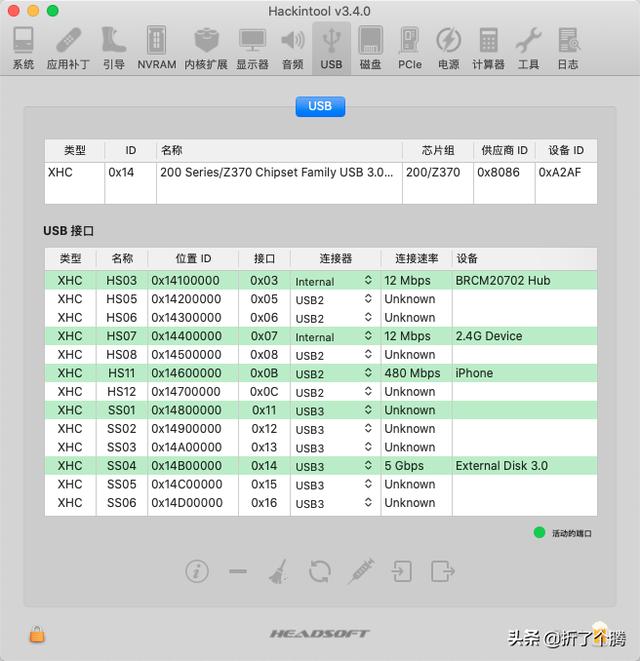Sort ports by 接口 column header
This screenshot has width=640, height=661.
[x=264, y=258]
